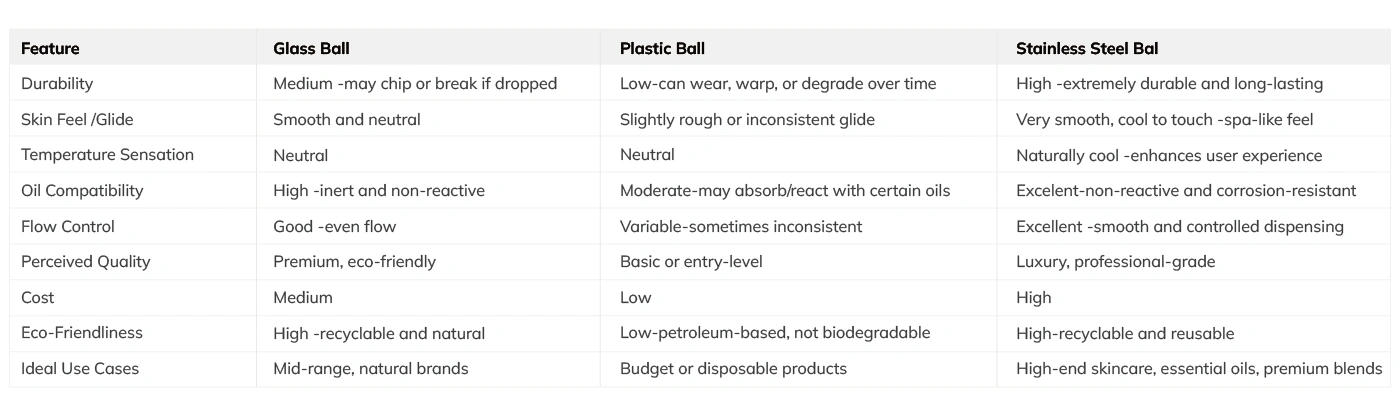Select the Eco-Friendliness row label
Screen dimensions: 1400x414
(82, 333)
